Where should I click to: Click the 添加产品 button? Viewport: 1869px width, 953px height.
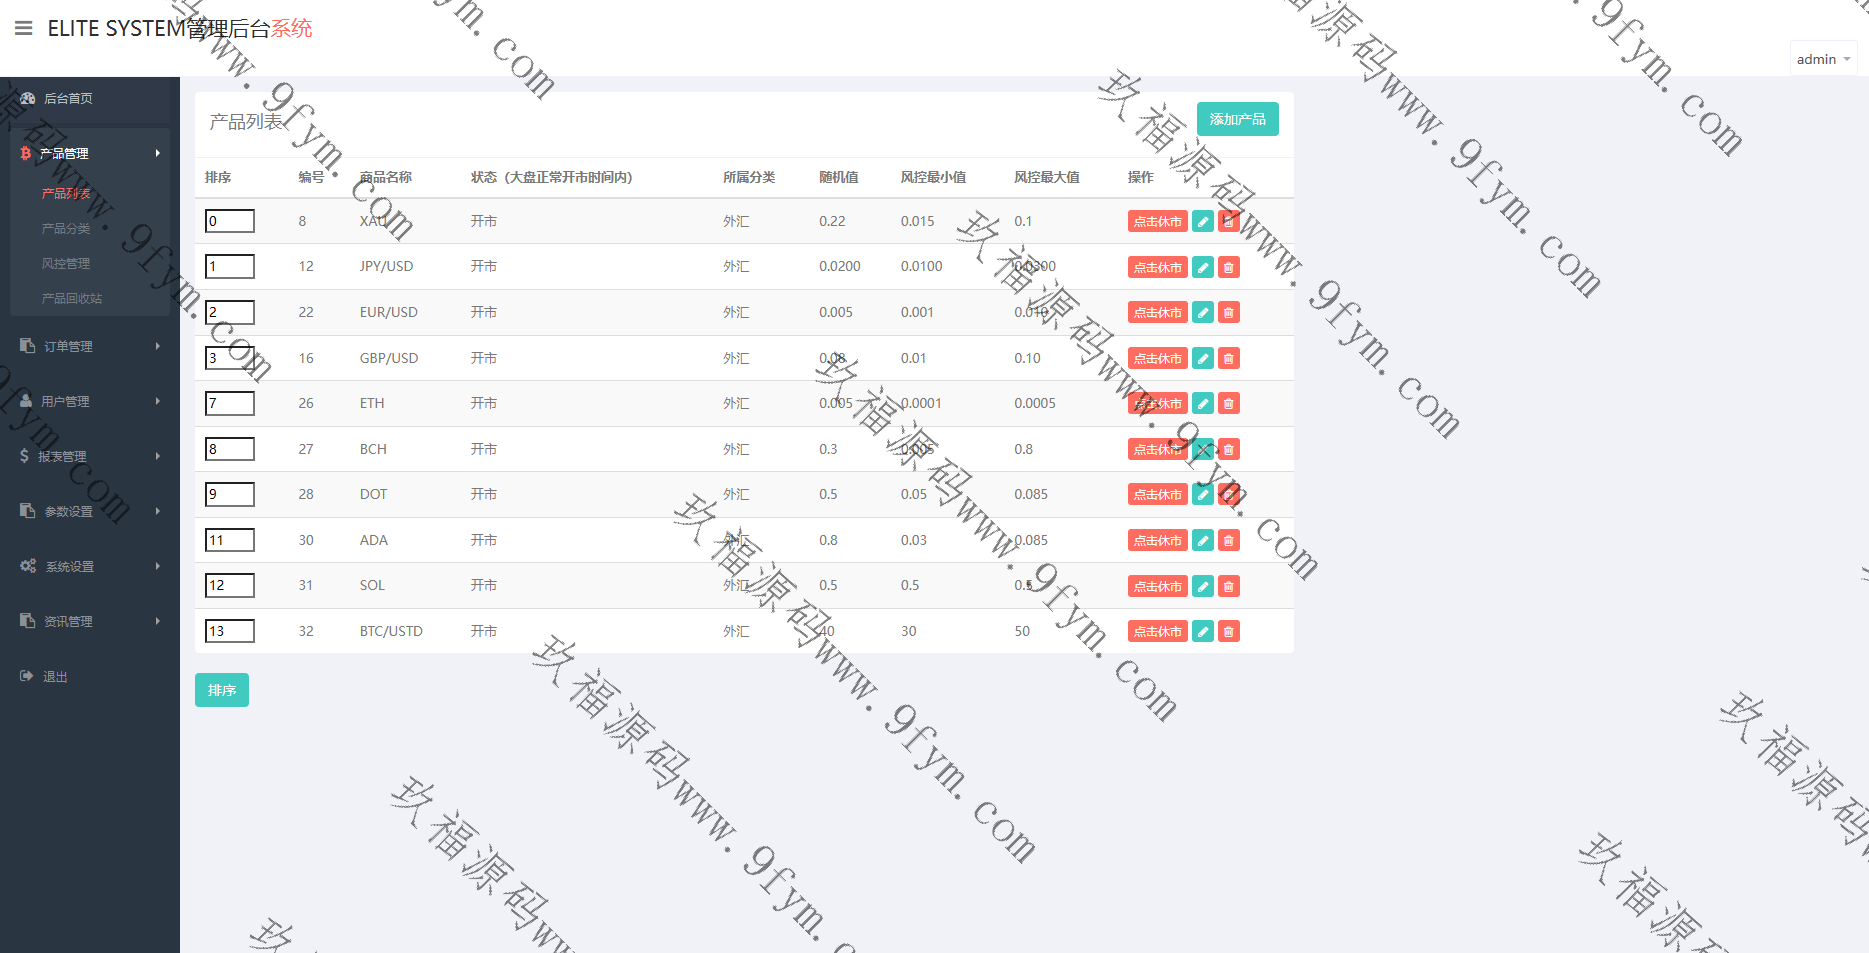click(x=1237, y=119)
